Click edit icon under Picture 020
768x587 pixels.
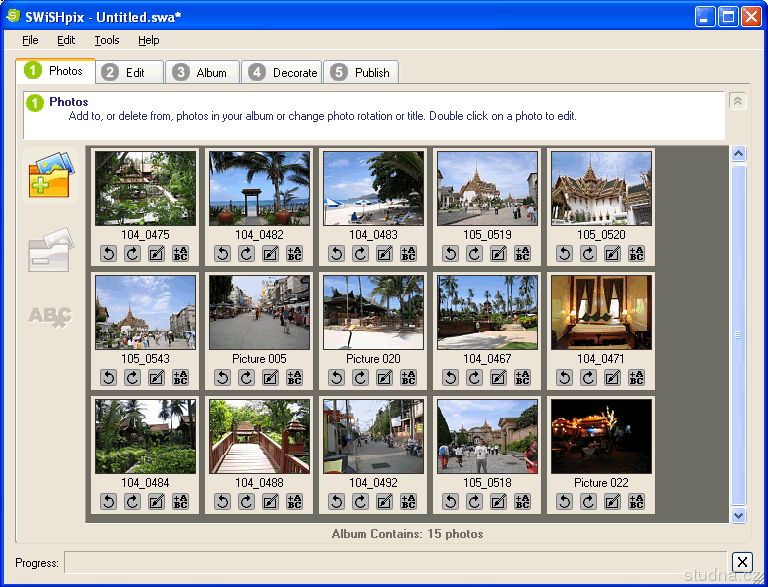[x=384, y=377]
